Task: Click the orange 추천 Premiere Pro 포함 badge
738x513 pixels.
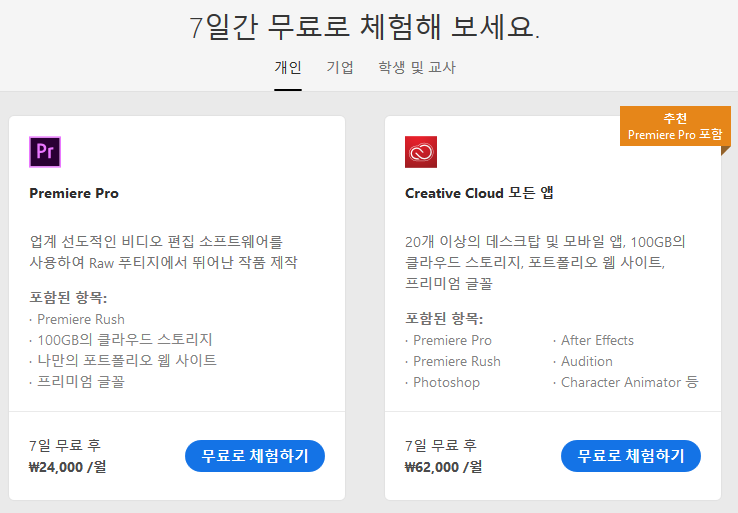Action: tap(675, 126)
